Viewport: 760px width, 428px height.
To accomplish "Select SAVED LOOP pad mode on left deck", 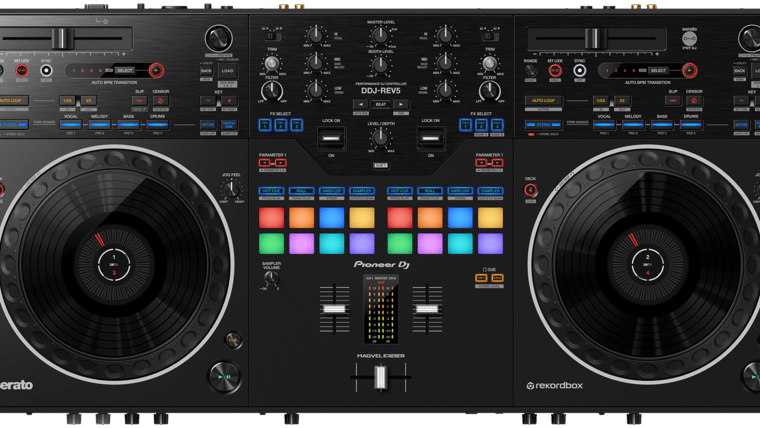I will pyautogui.click(x=332, y=191).
